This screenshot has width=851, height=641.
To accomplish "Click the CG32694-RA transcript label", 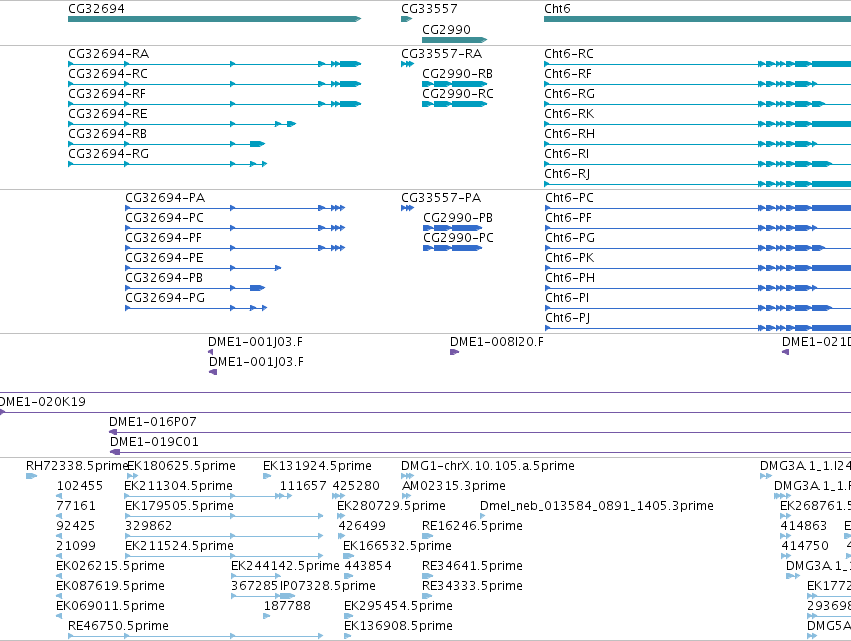I will (x=109, y=54).
